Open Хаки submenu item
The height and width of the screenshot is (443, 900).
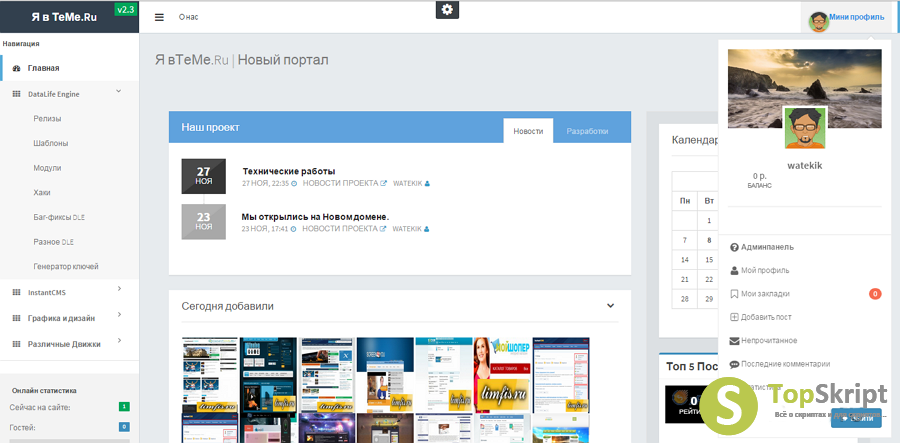(42, 193)
